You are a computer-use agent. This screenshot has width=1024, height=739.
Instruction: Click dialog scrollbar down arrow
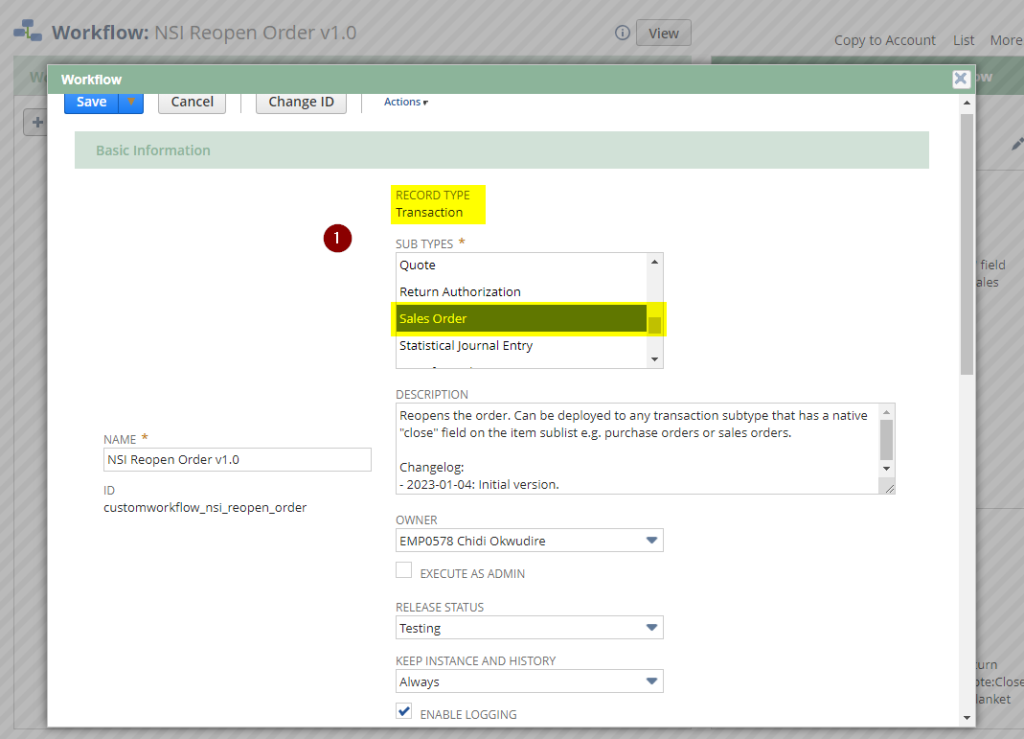click(967, 718)
